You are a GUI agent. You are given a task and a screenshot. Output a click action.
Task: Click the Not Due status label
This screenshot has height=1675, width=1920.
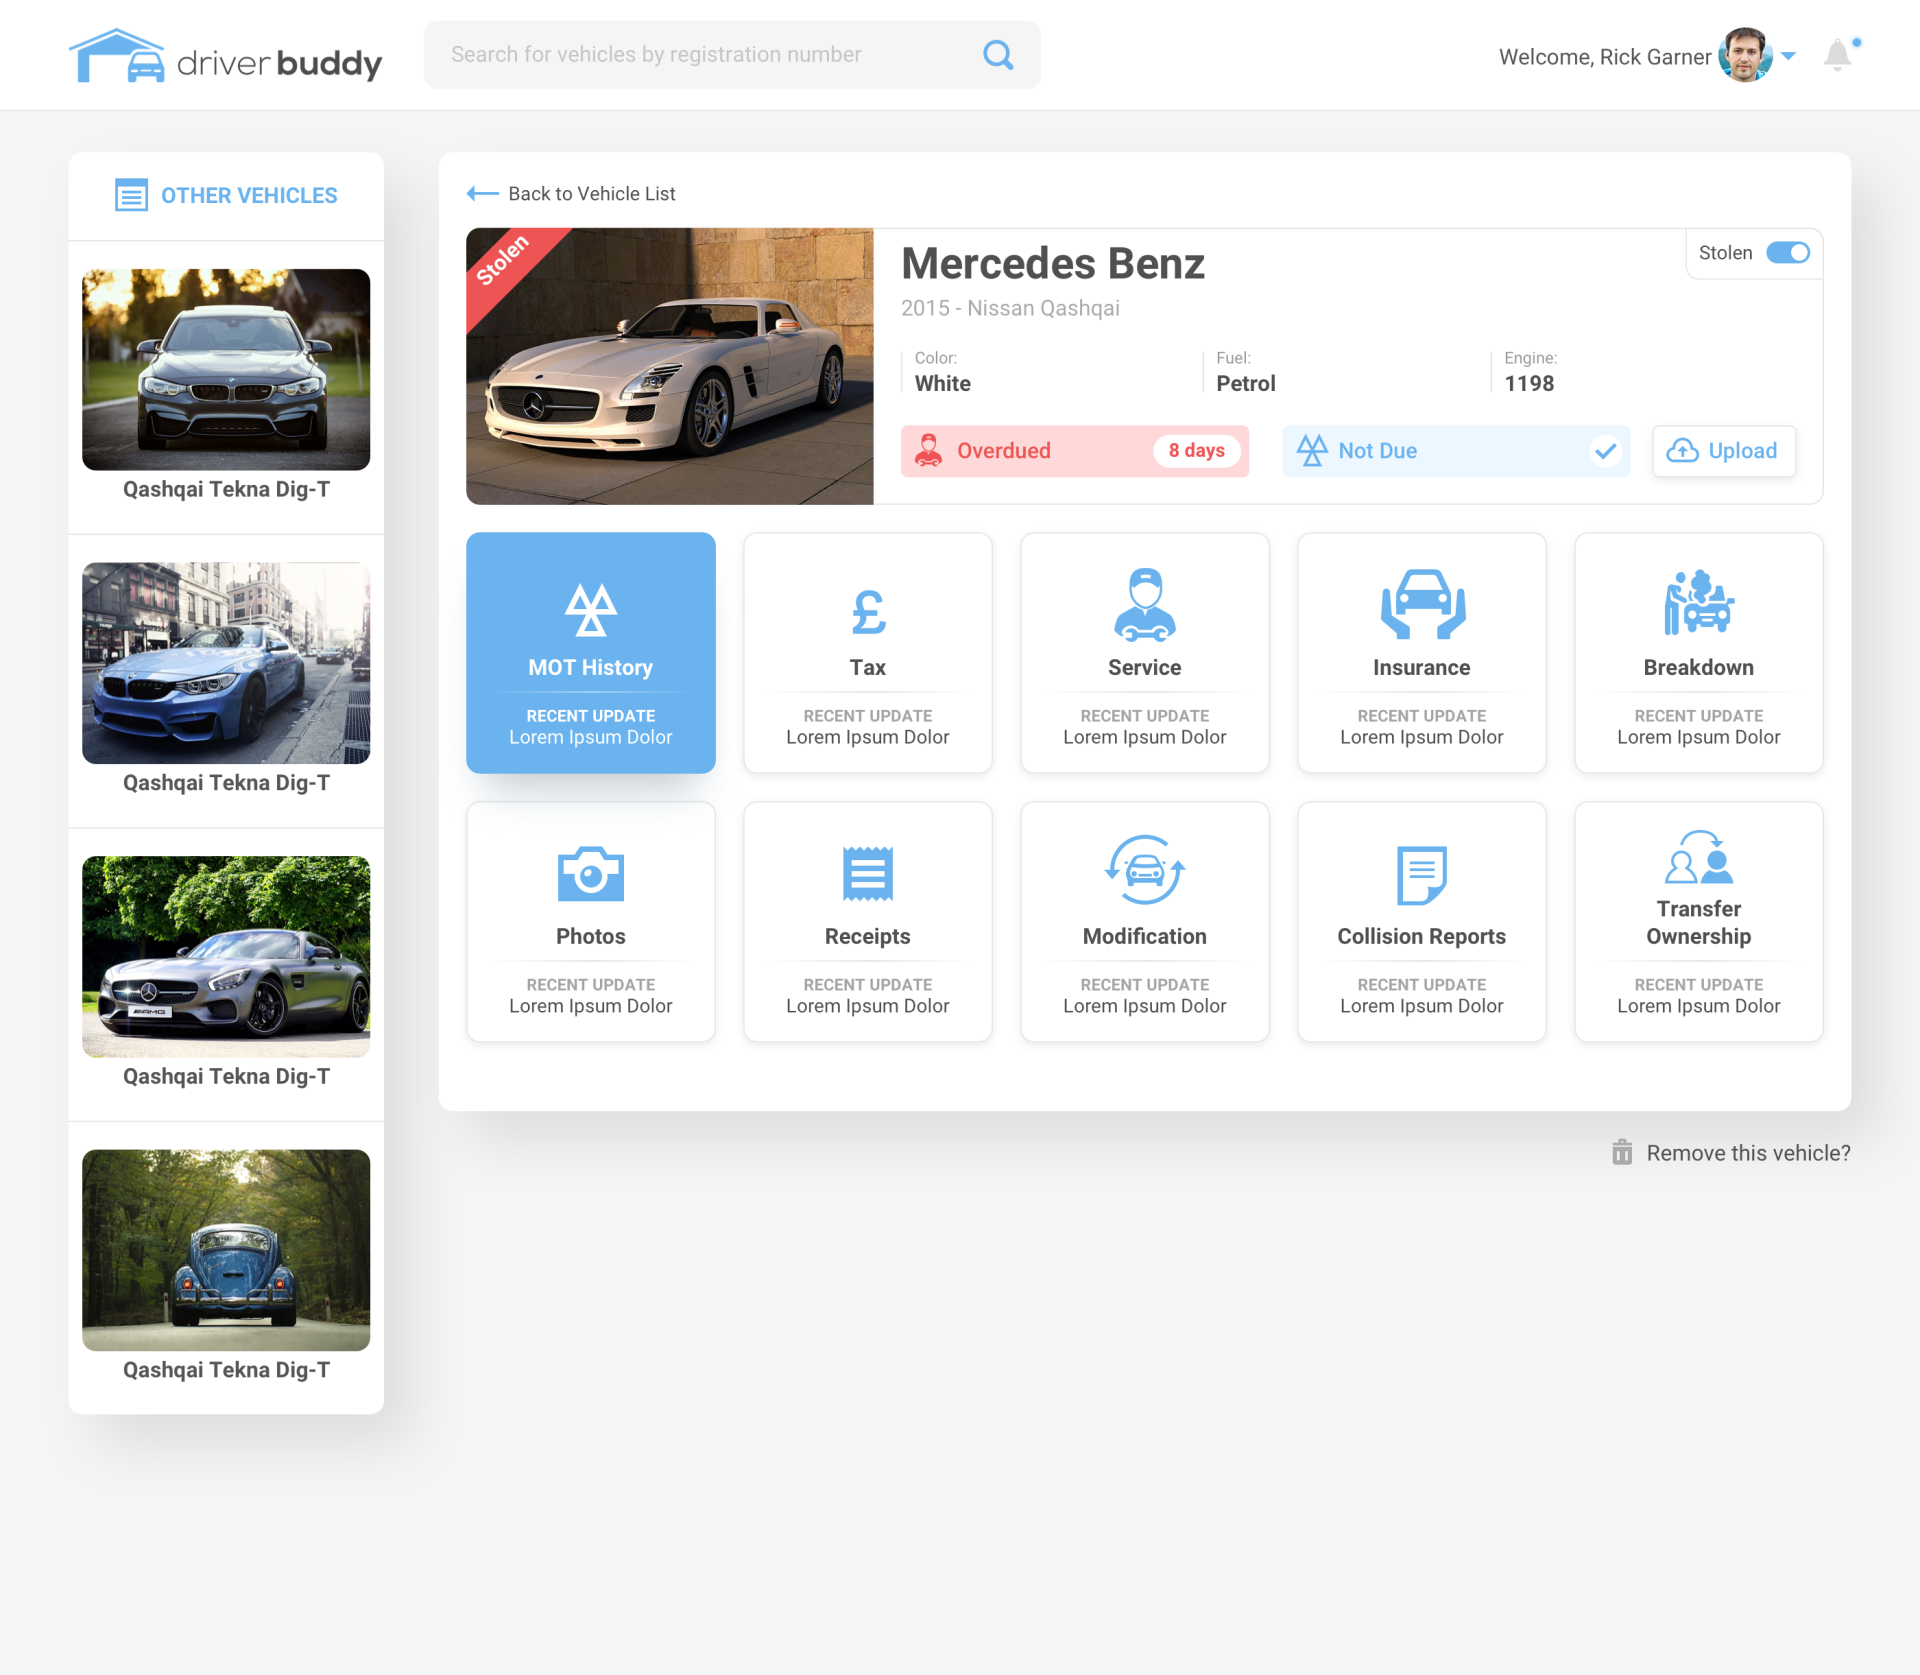click(1378, 451)
